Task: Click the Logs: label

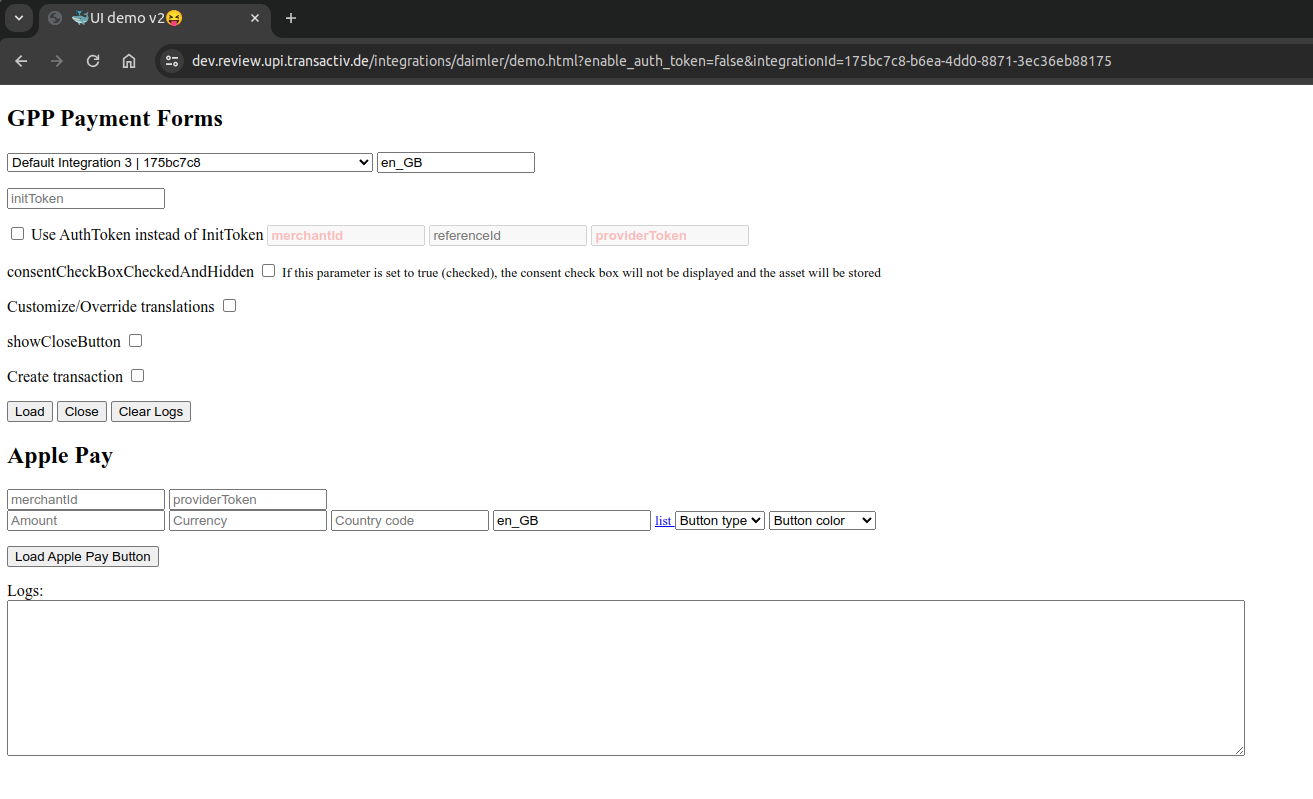Action: [25, 591]
